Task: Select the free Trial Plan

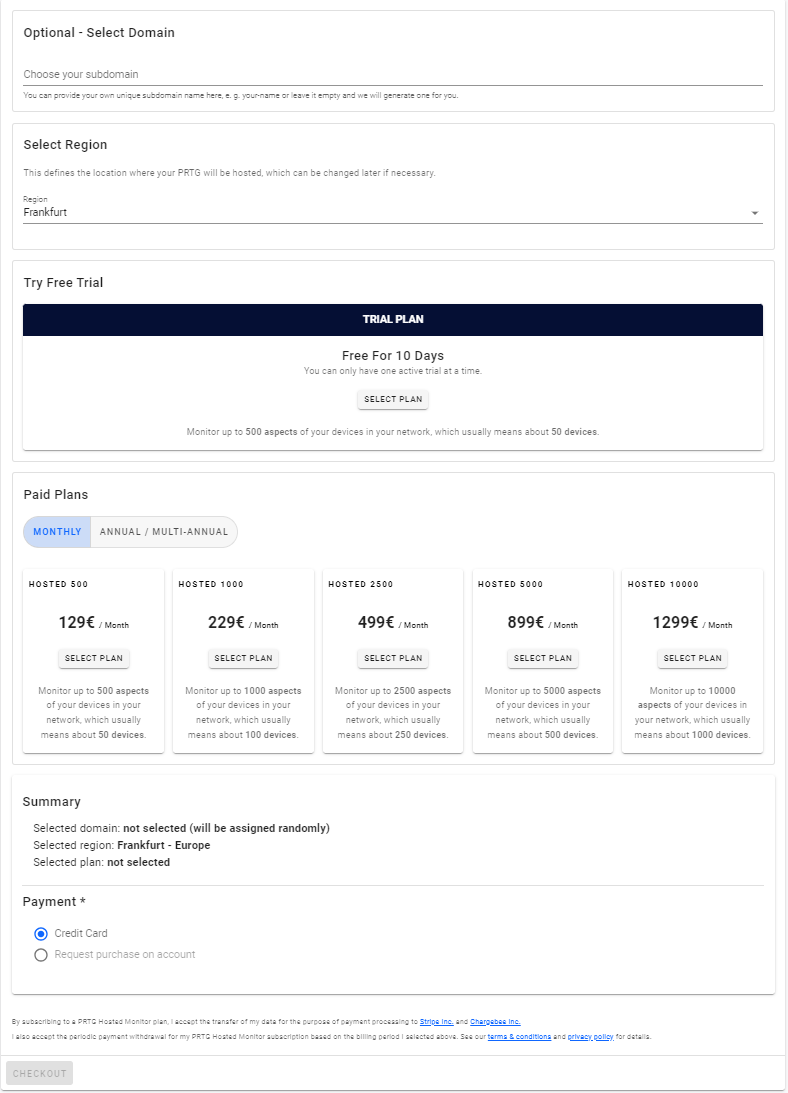Action: [393, 399]
